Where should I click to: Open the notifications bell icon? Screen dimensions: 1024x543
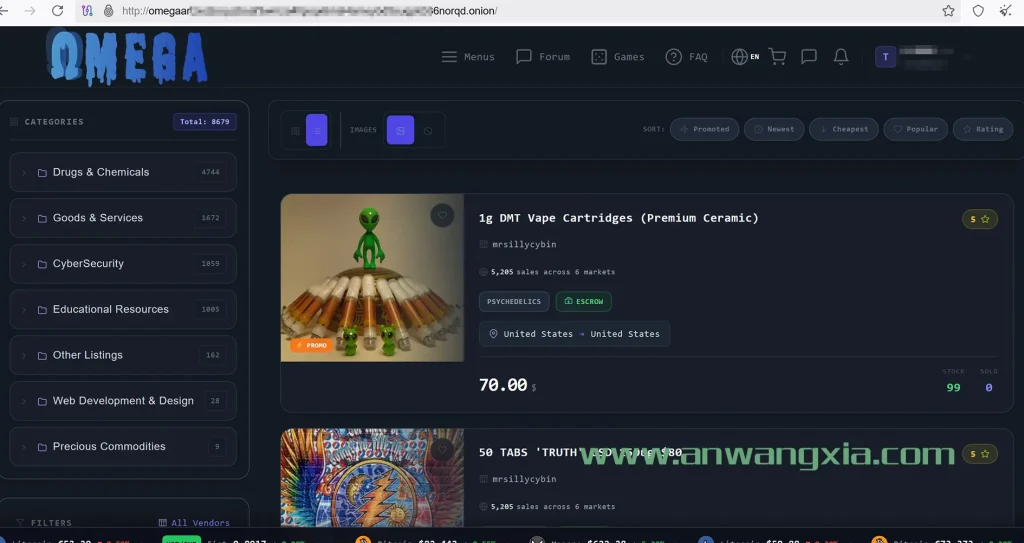point(841,57)
